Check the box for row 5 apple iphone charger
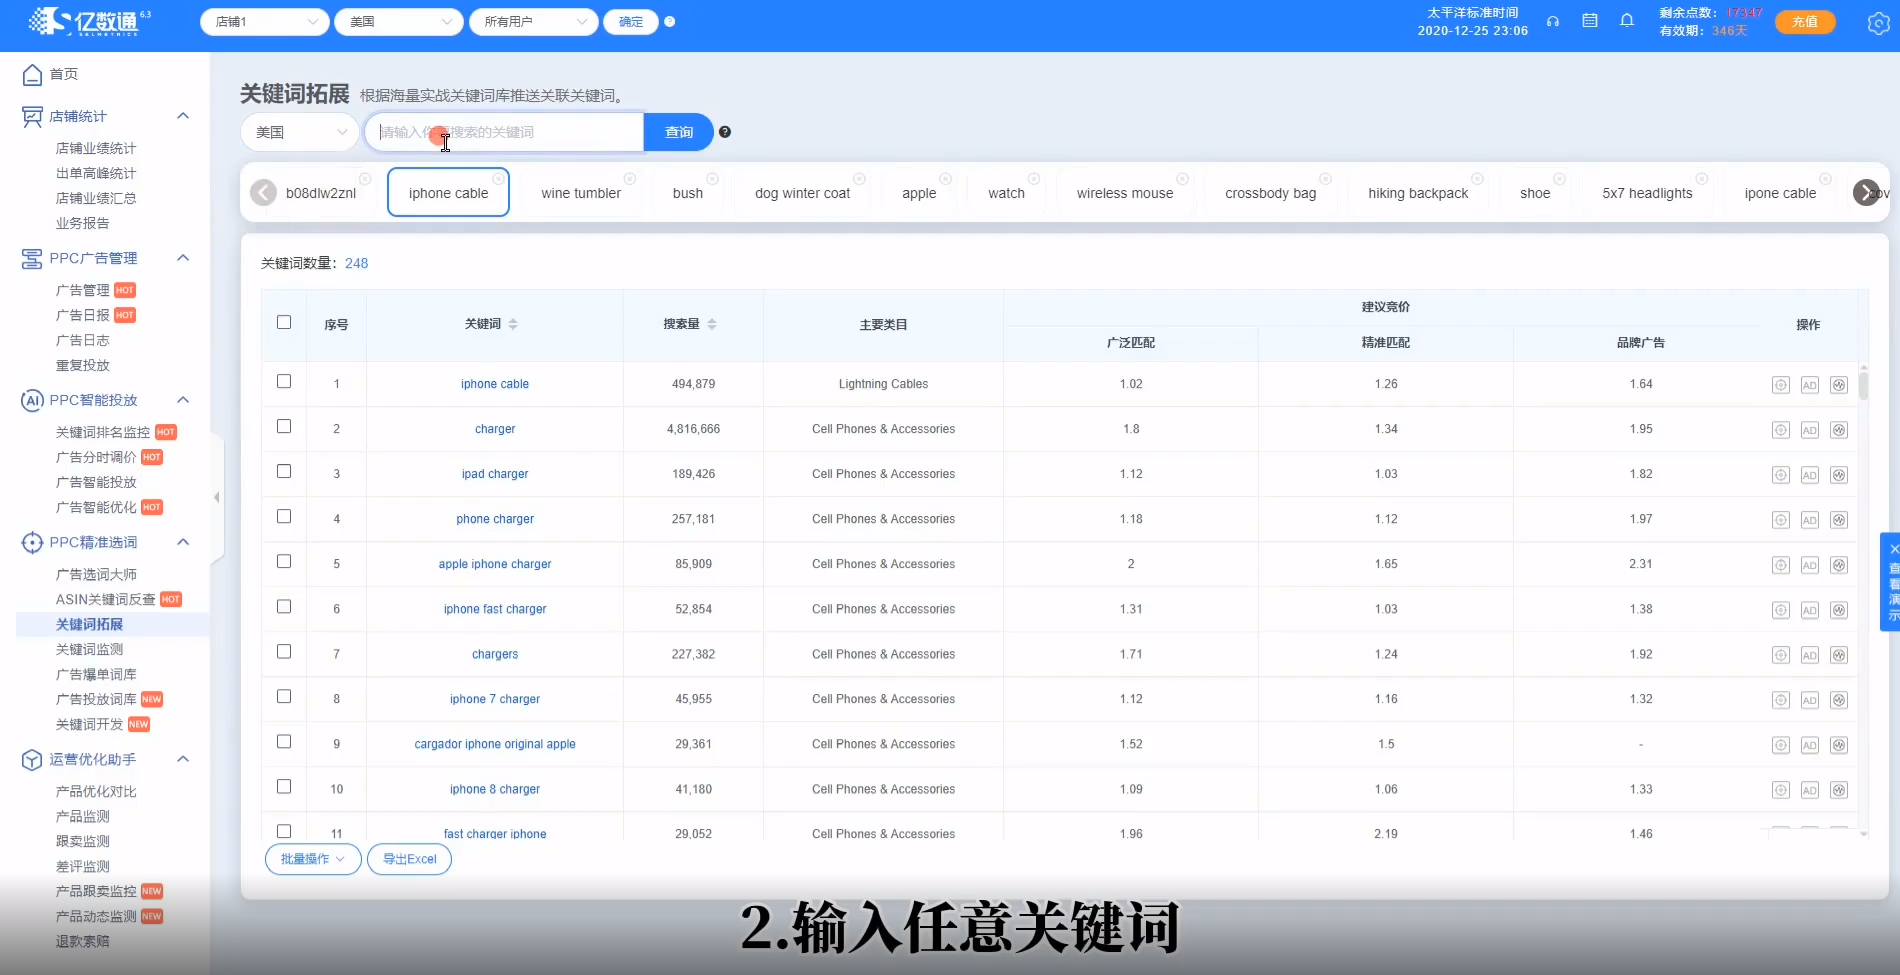1900x975 pixels. [284, 561]
